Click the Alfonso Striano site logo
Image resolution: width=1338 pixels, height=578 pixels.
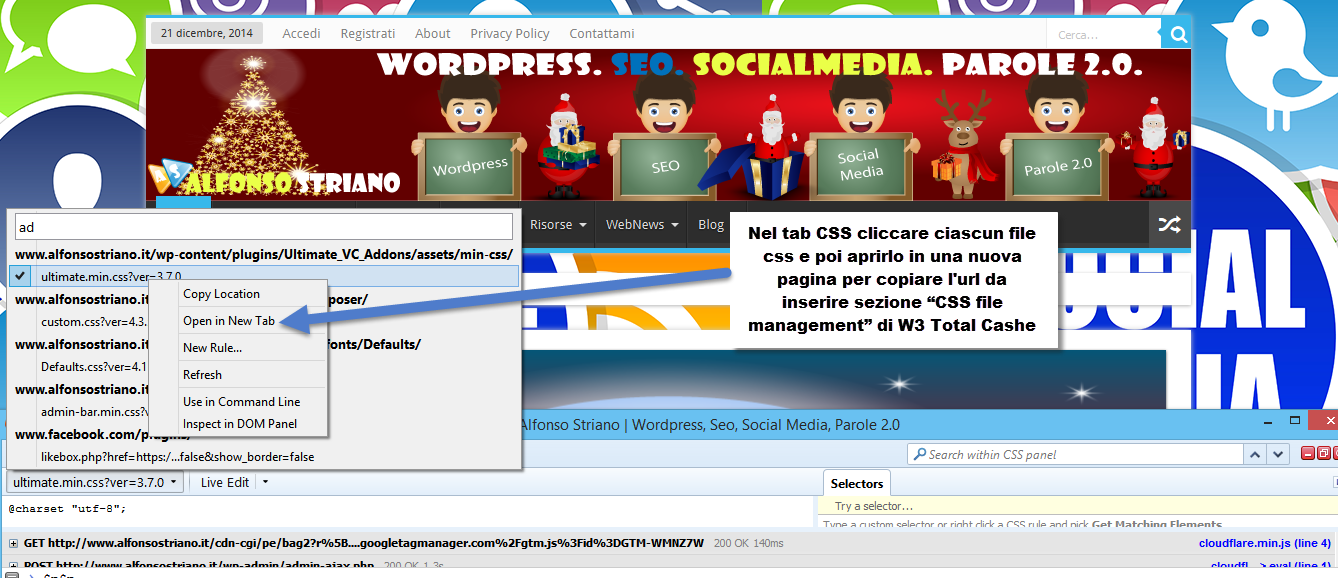coord(274,180)
